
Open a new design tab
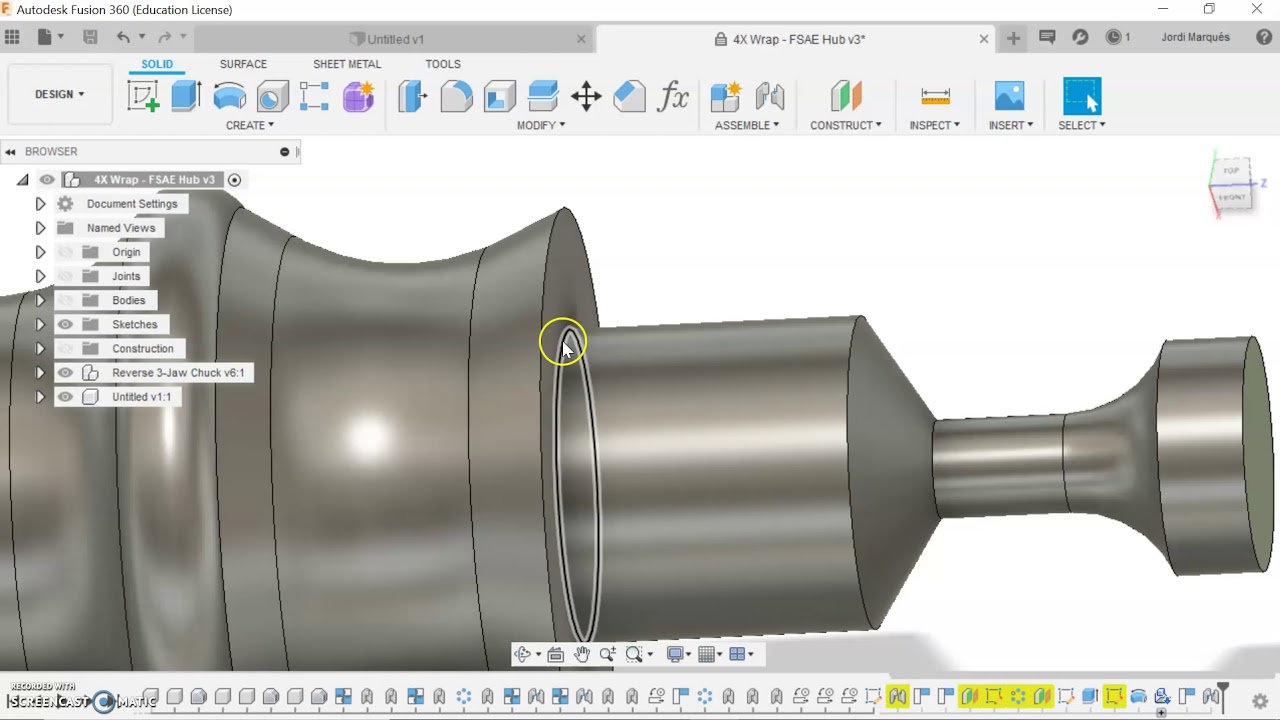click(x=1013, y=38)
